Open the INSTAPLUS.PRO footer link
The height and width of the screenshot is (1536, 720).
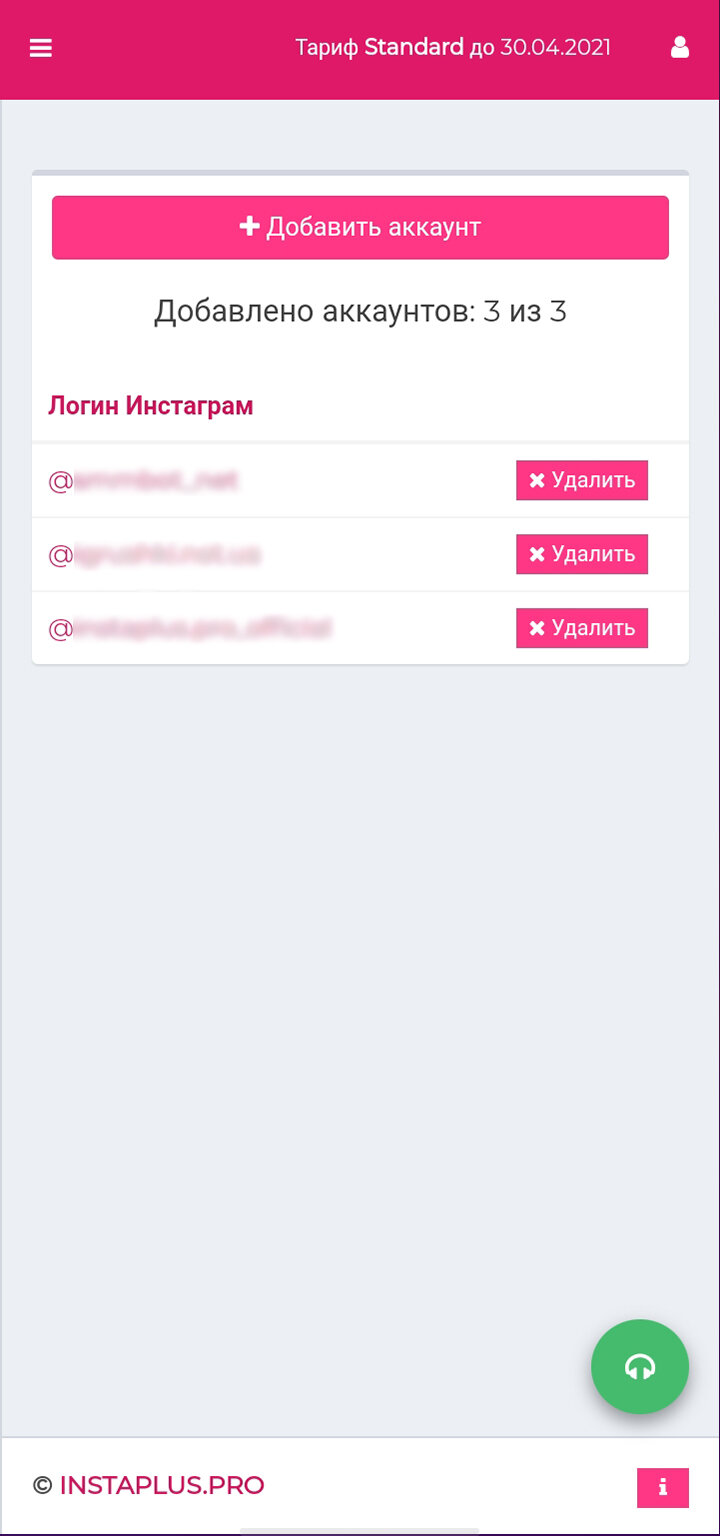click(162, 1485)
